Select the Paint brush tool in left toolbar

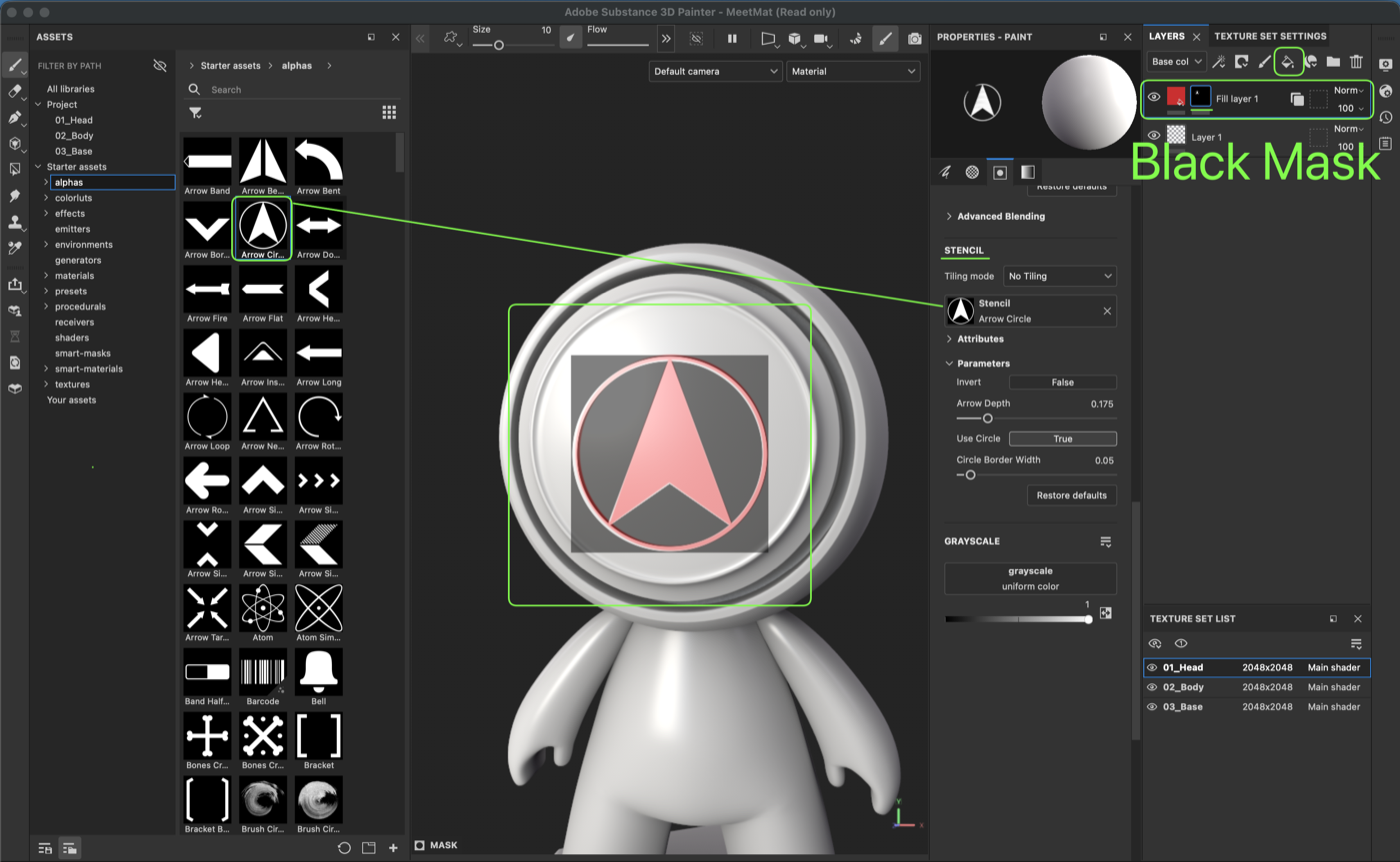click(15, 66)
